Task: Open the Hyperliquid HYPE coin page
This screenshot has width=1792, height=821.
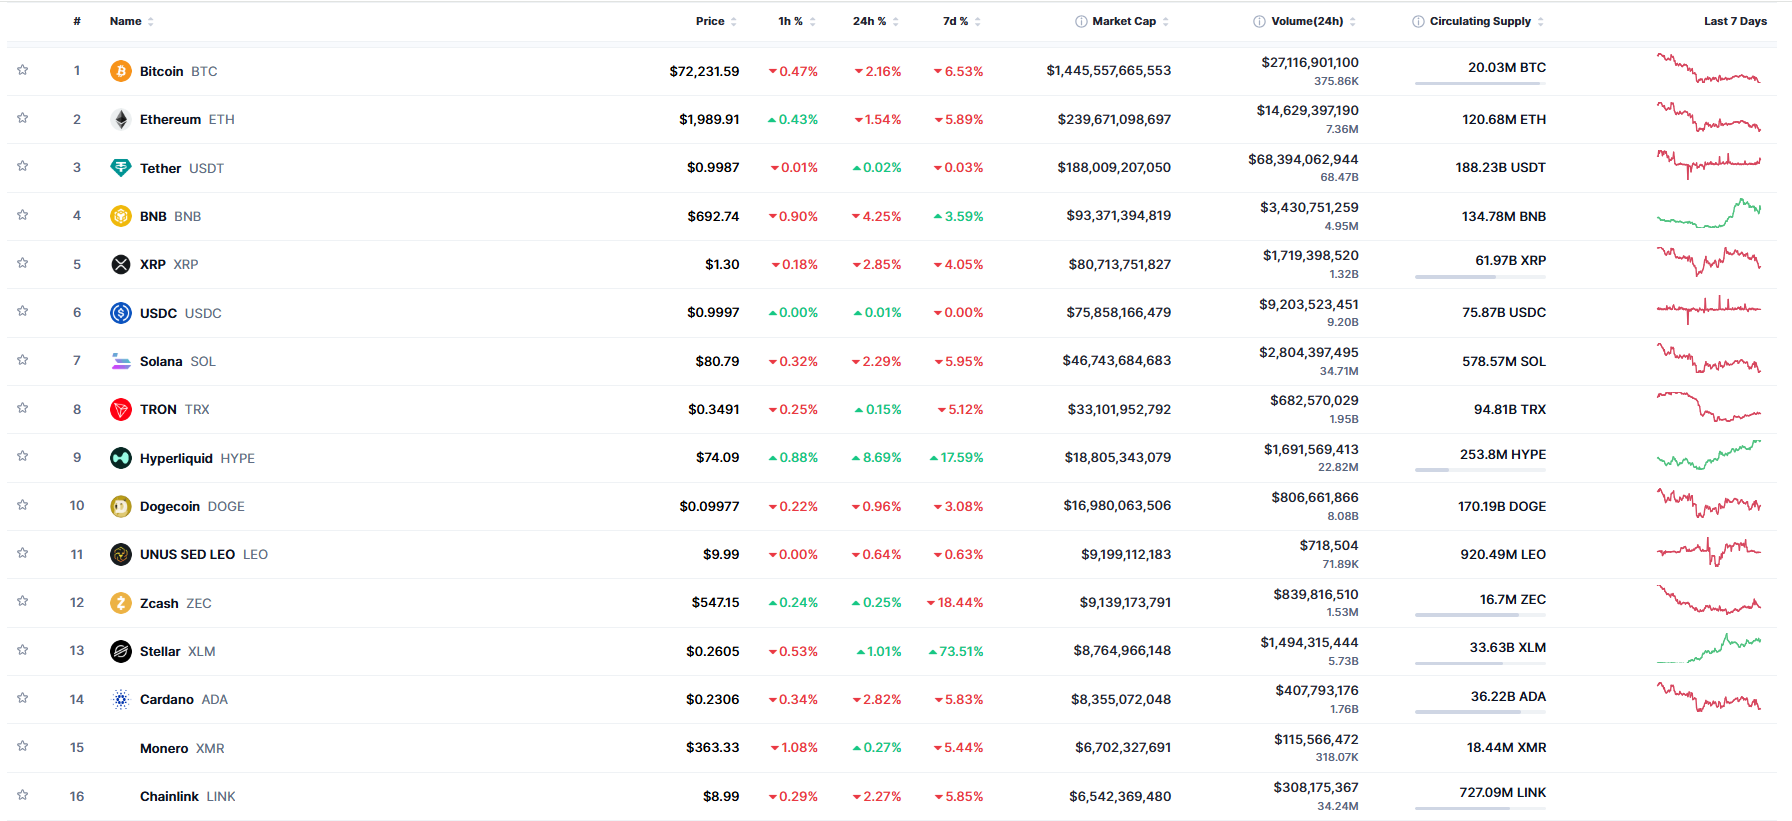Action: tap(197, 458)
